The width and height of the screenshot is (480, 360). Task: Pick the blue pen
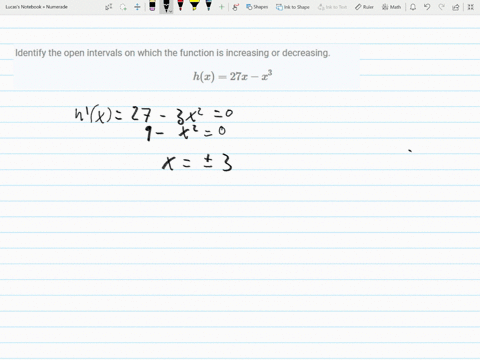[209, 6]
